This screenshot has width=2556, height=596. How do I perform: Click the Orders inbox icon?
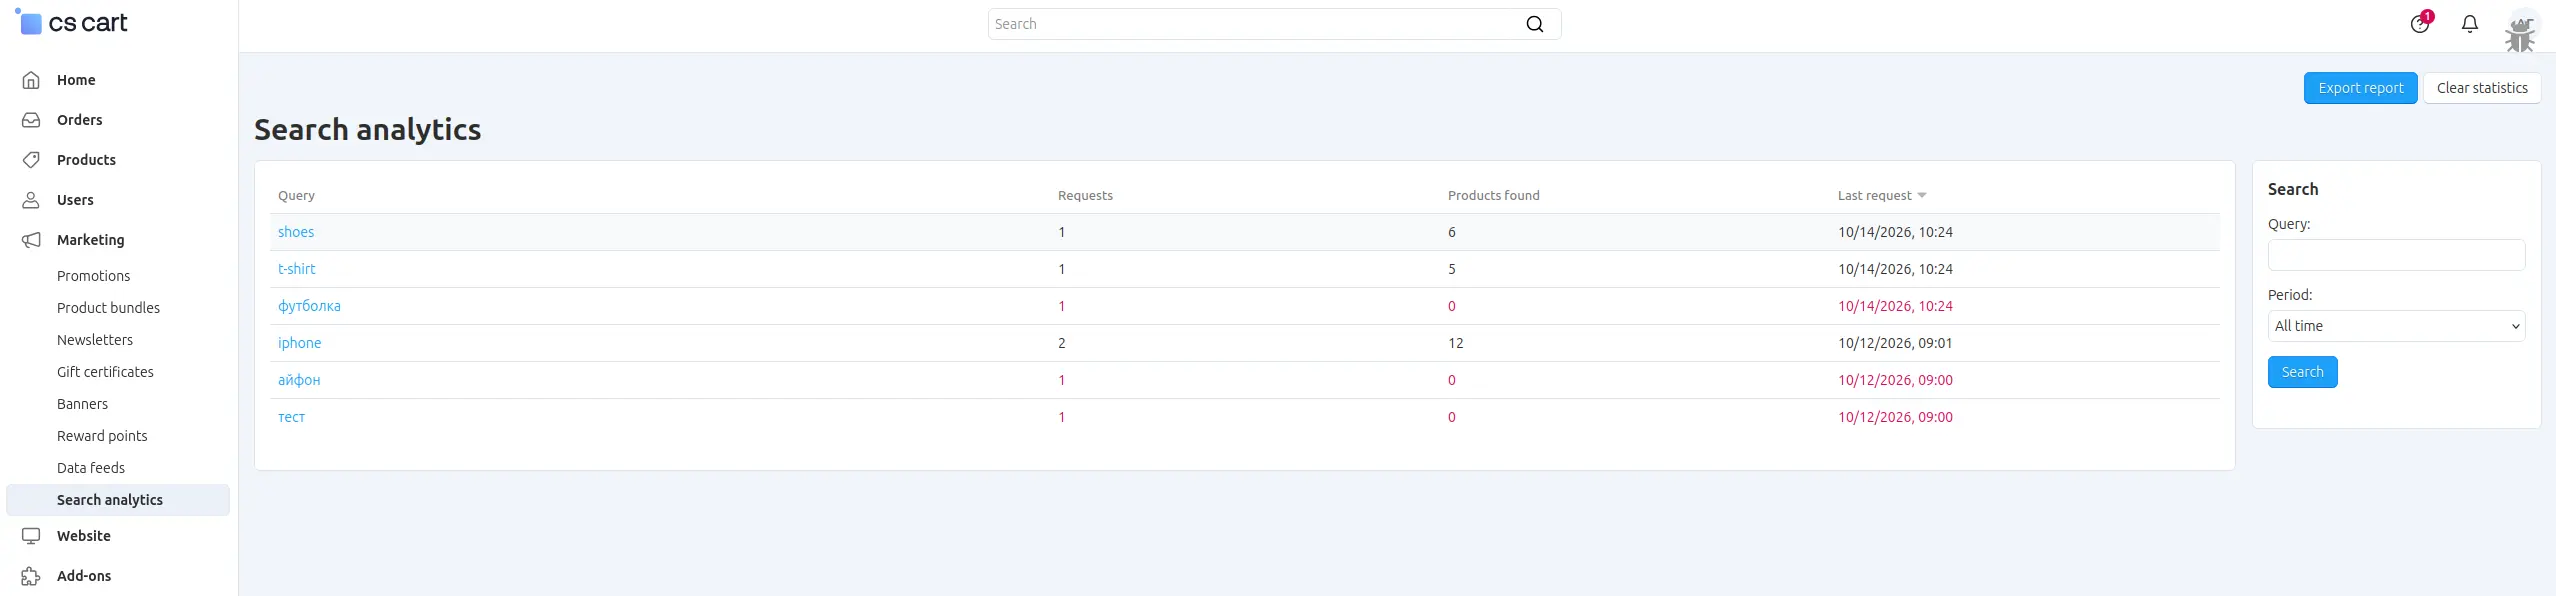[x=32, y=120]
